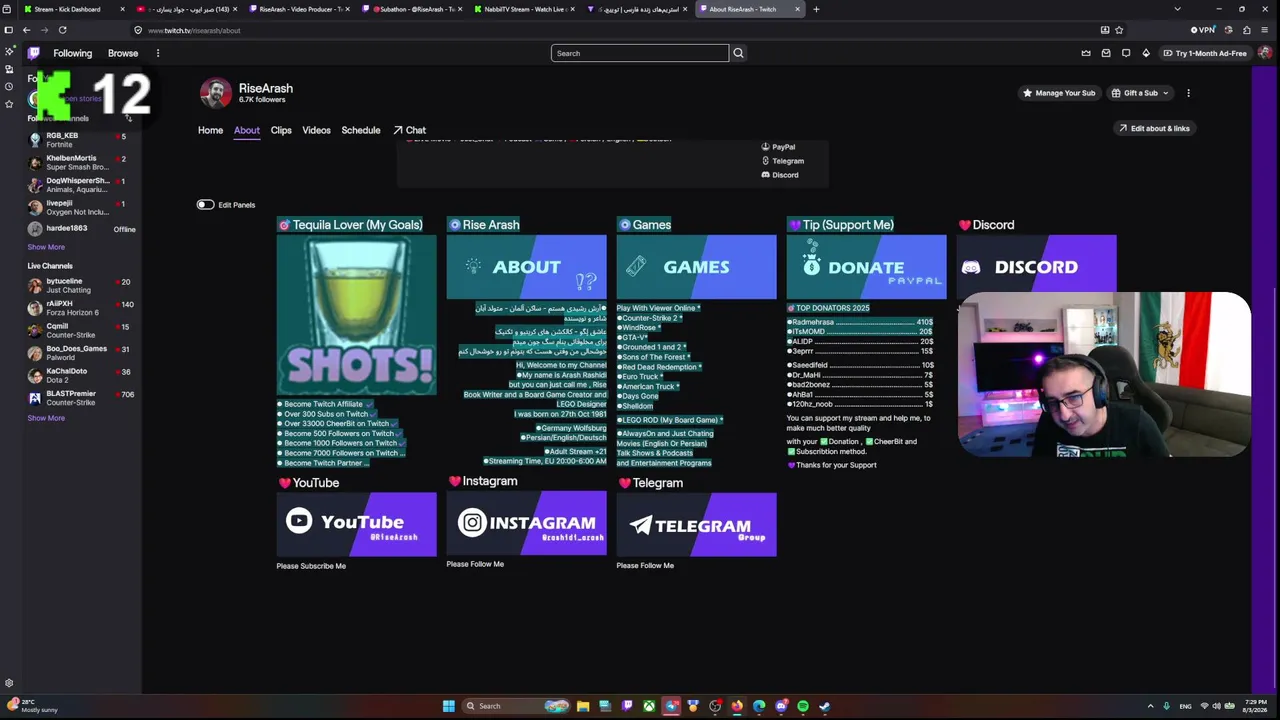This screenshot has width=1280, height=720.
Task: Open channel options three-dot menu
Action: [x=1188, y=93]
